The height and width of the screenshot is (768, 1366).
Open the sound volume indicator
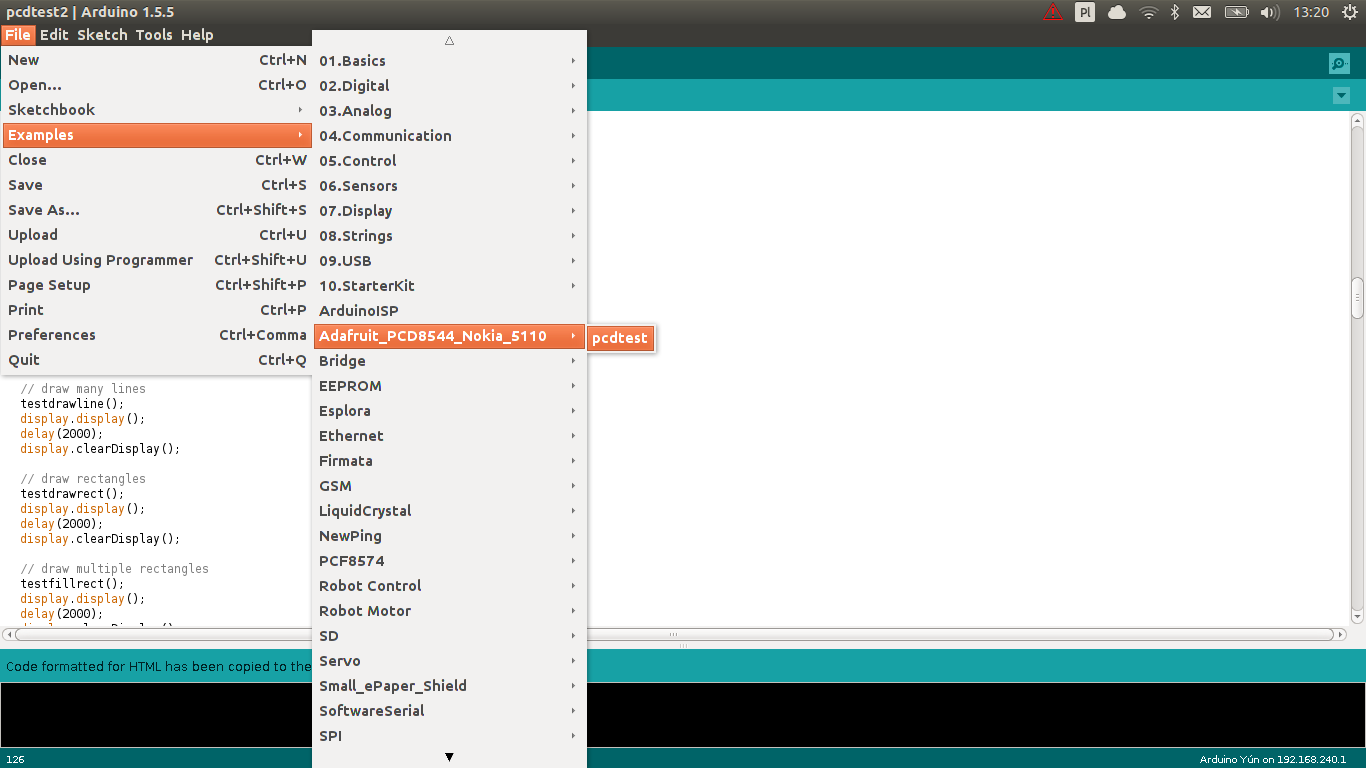click(1270, 12)
